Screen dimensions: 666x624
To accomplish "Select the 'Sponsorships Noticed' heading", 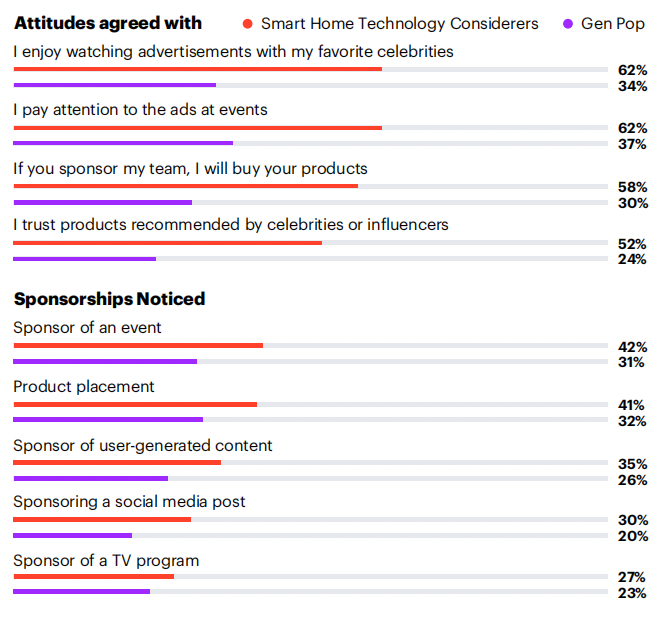I will (x=110, y=299).
